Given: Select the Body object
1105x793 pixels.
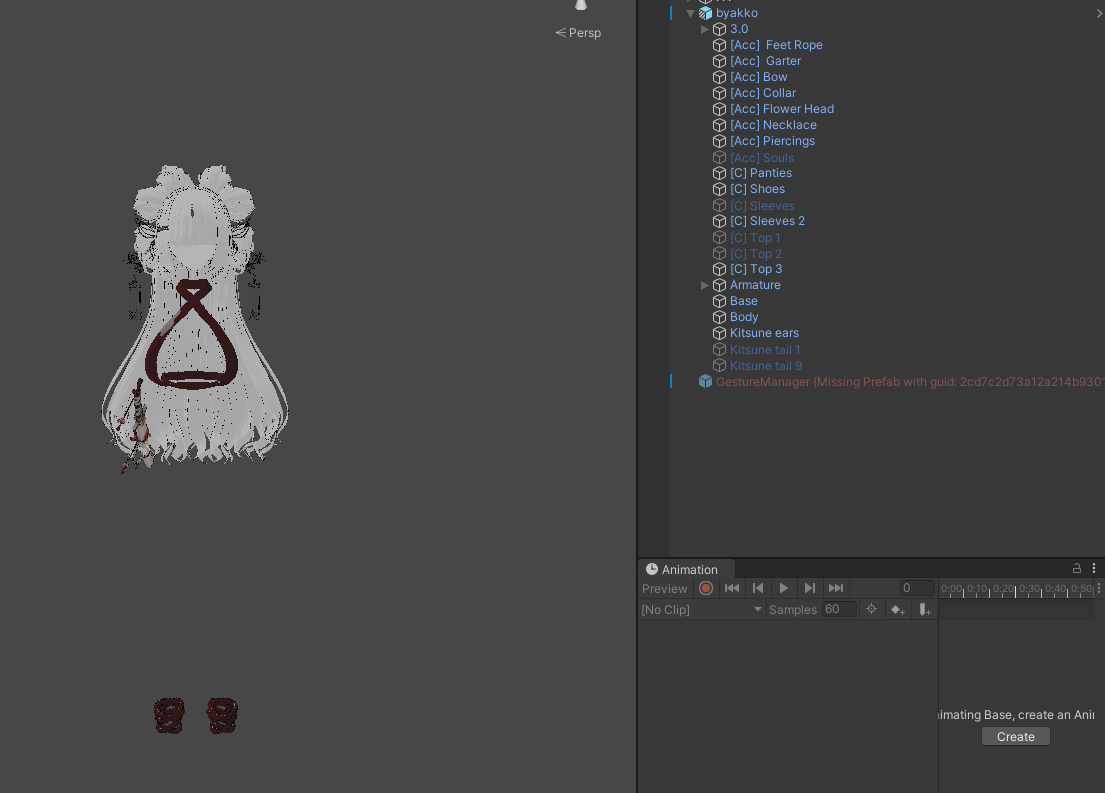Looking at the screenshot, I should click(743, 317).
